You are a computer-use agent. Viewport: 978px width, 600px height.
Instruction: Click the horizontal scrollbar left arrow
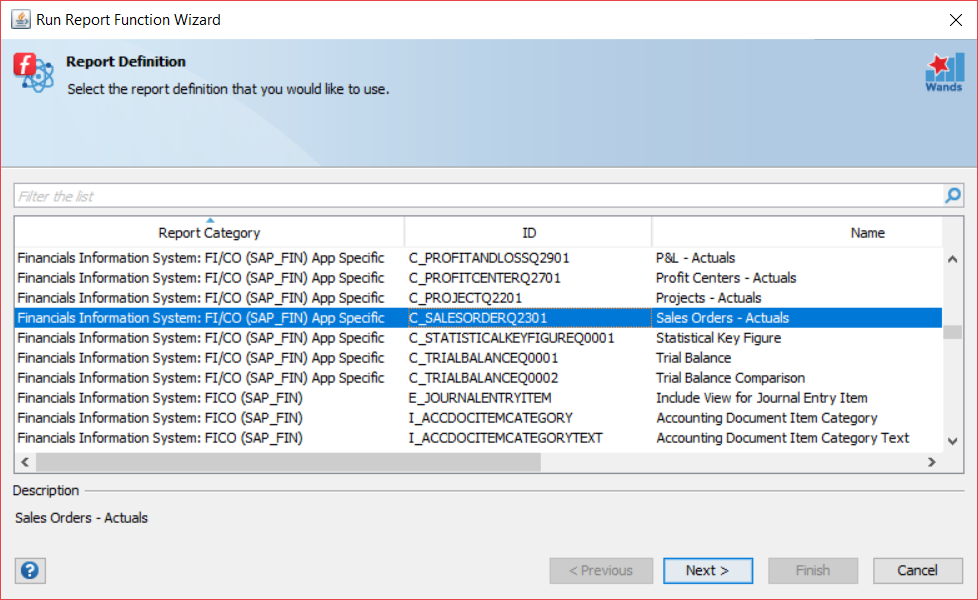coord(24,462)
